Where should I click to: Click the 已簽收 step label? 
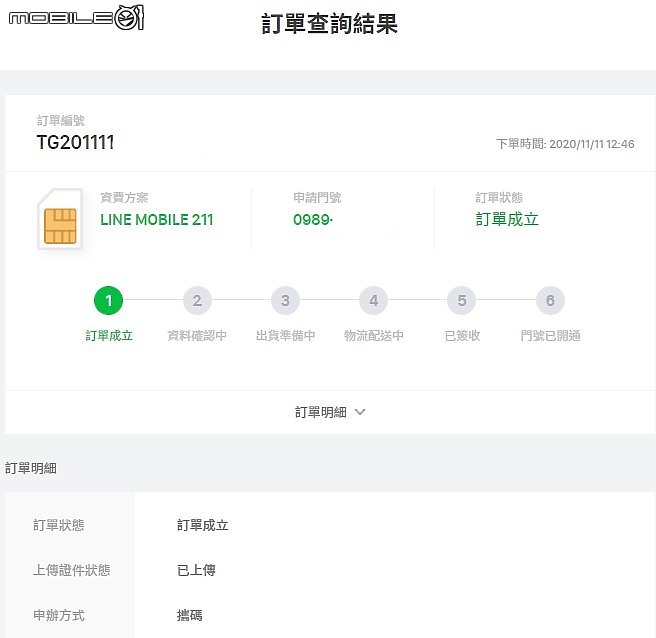tap(462, 336)
